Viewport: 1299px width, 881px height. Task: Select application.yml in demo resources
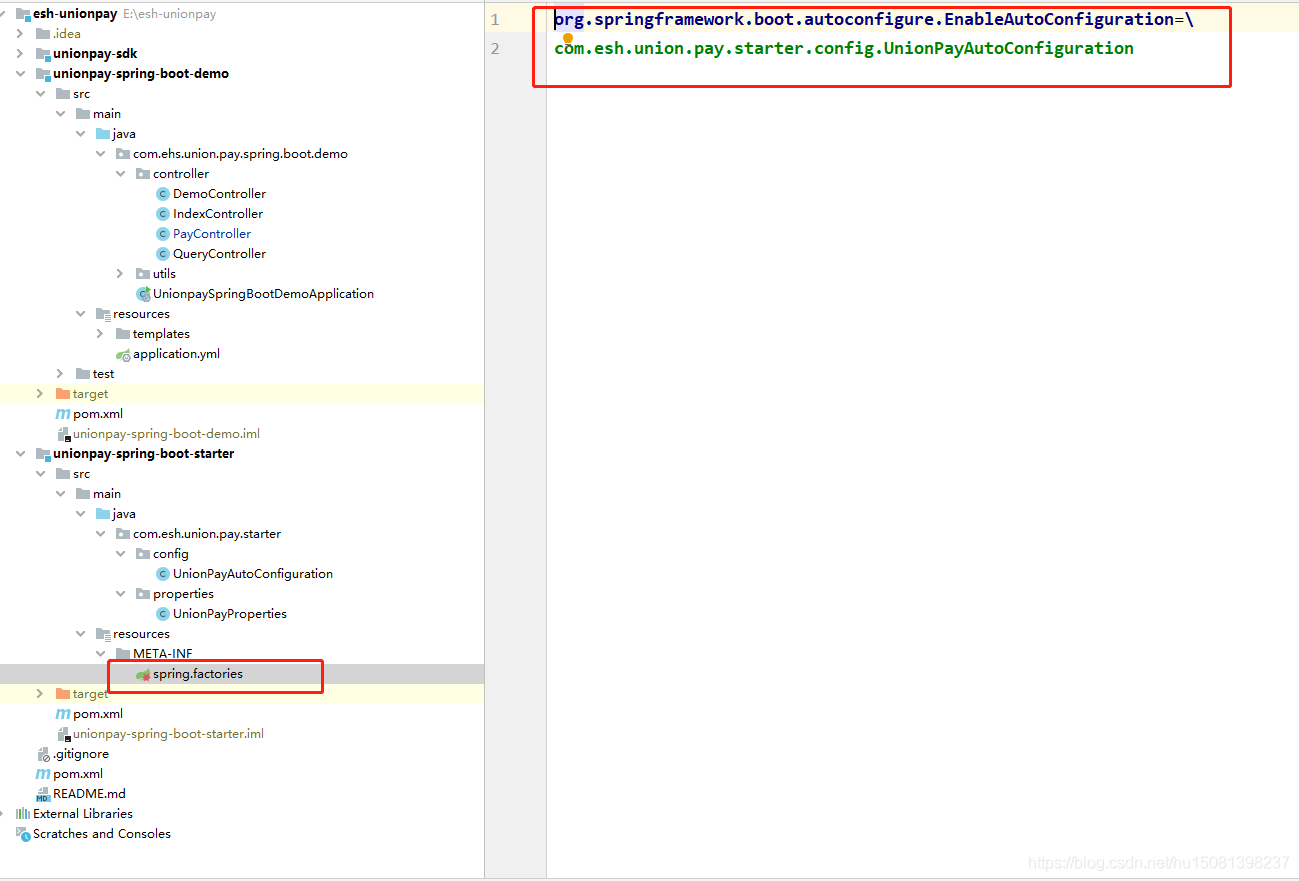pos(176,354)
